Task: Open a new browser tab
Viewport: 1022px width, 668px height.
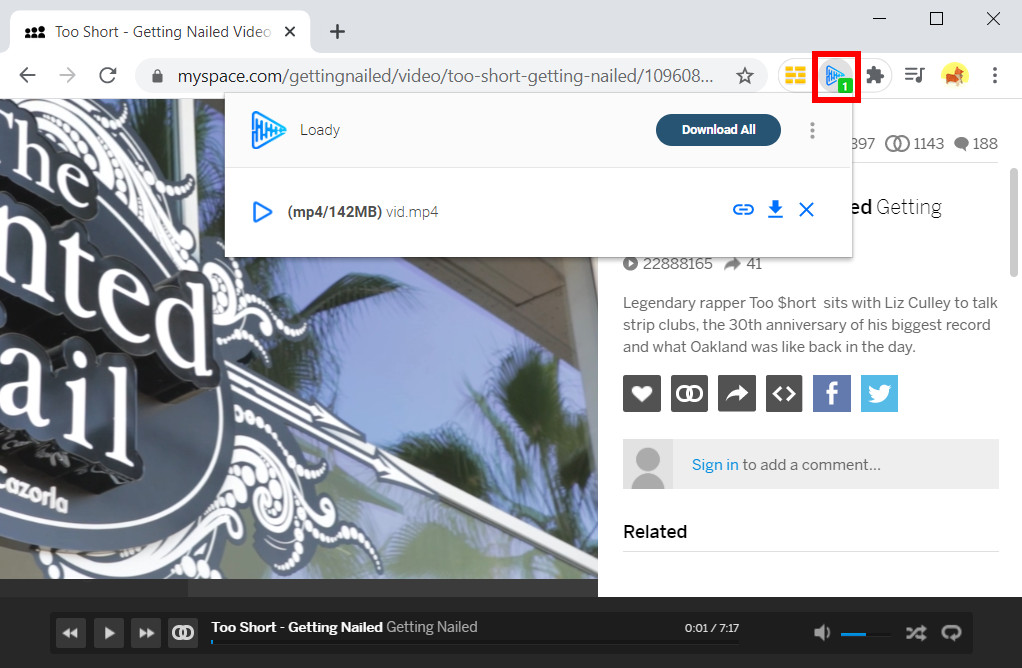Action: (337, 31)
